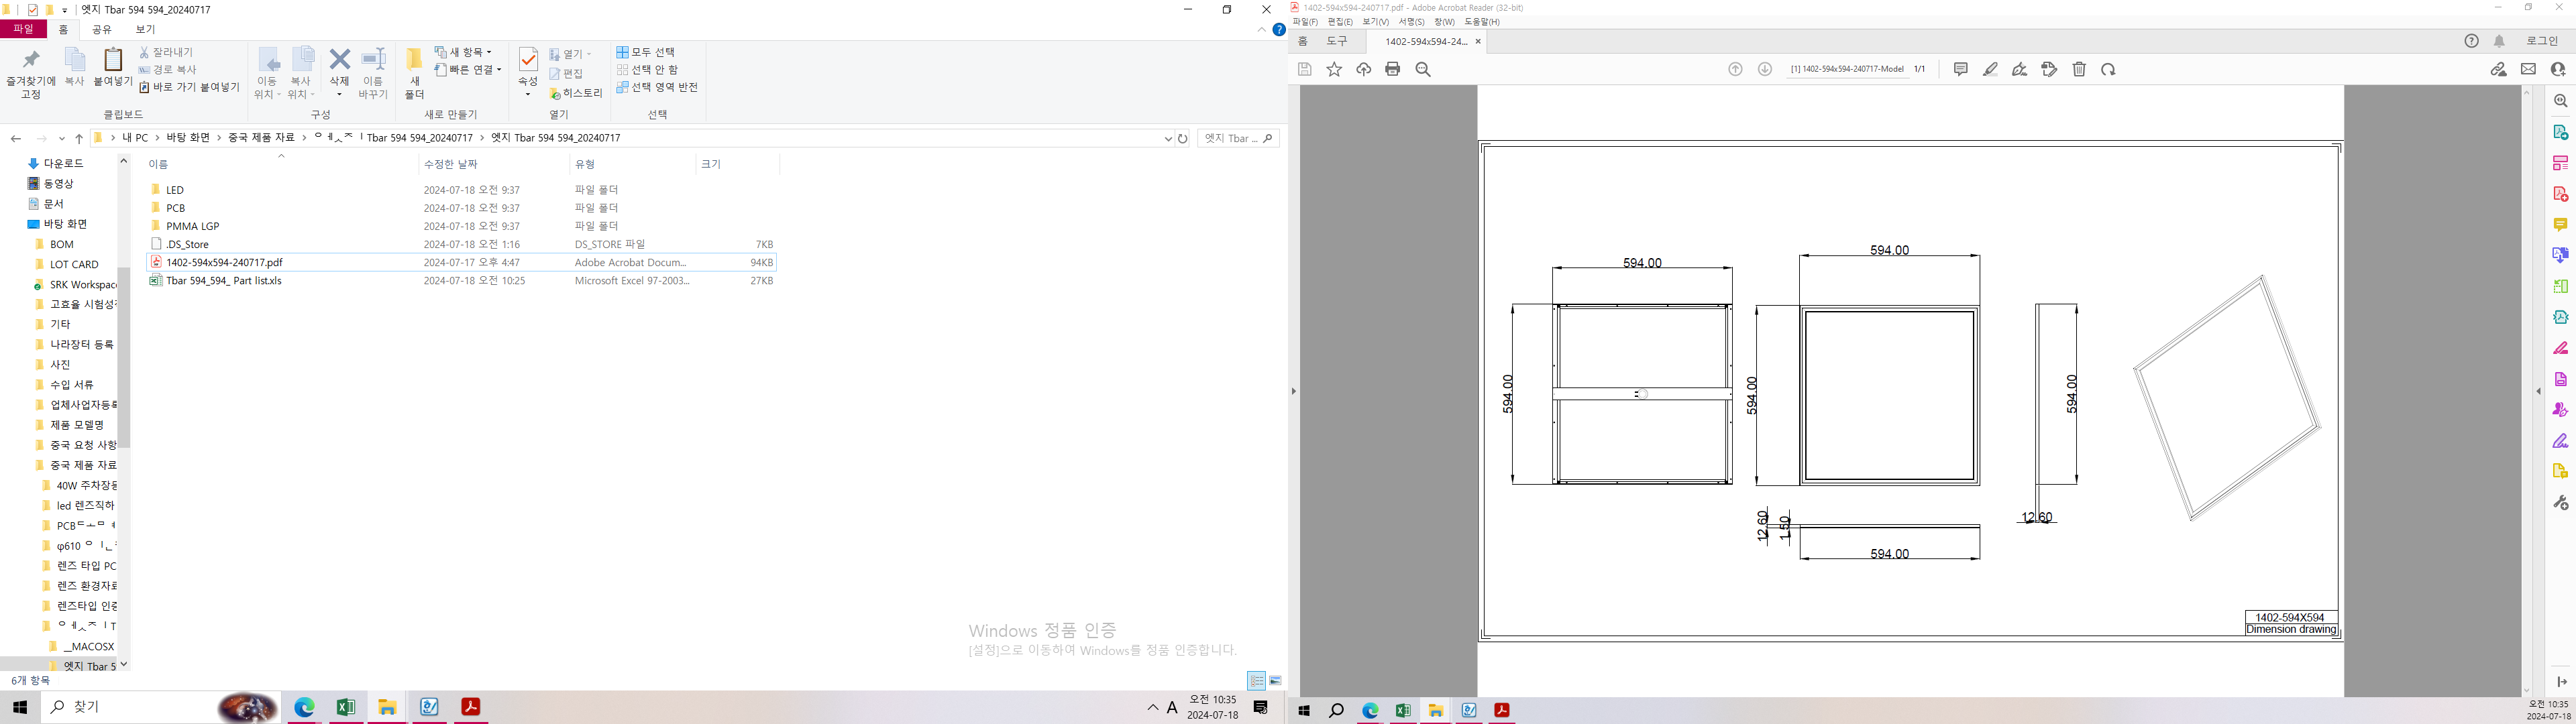Switch to the 공유 ribbon tab

click(102, 30)
